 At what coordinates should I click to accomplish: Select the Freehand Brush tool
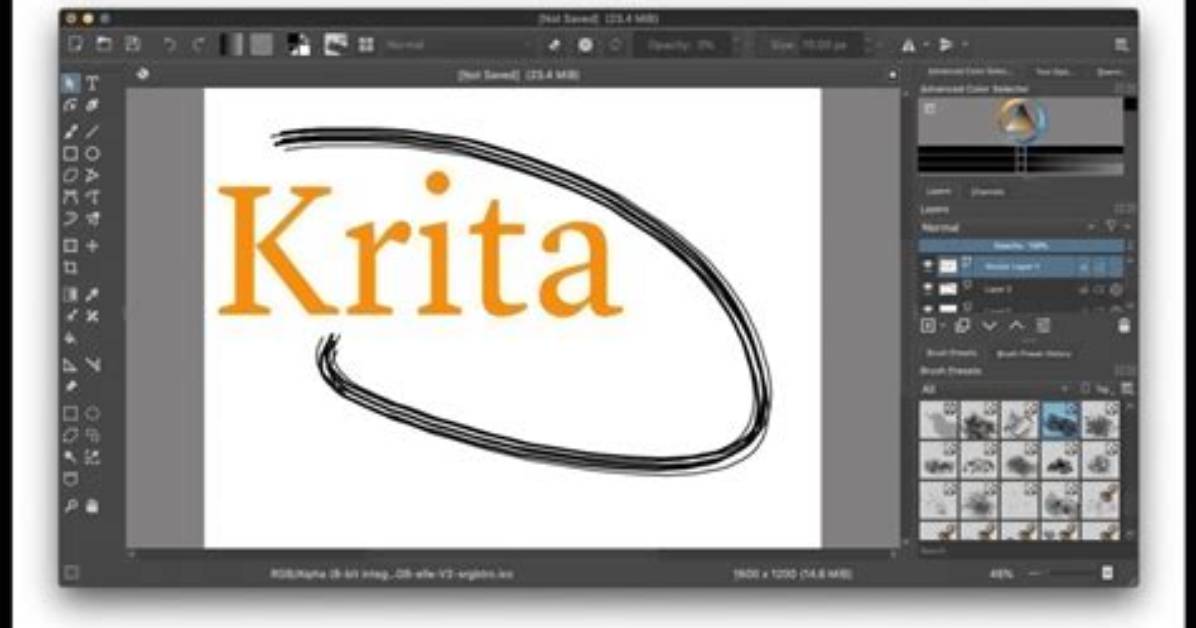coord(70,131)
